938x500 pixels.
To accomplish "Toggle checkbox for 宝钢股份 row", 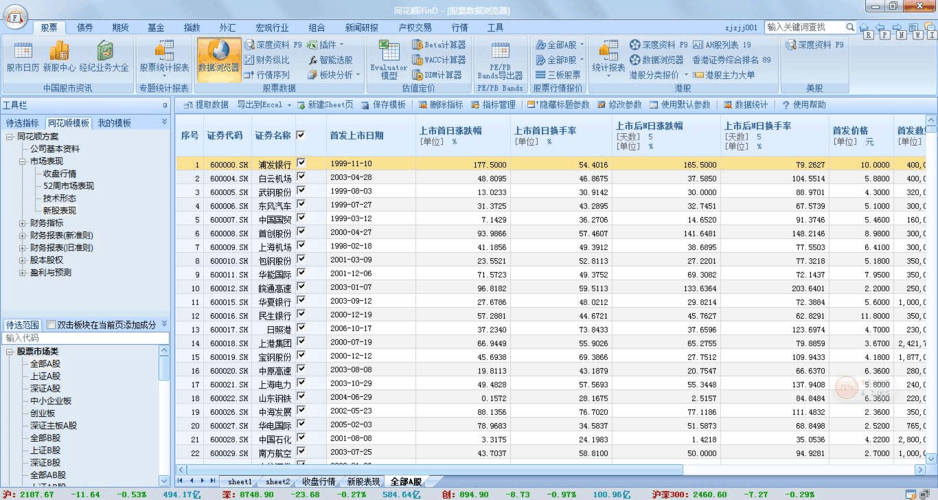I will [x=301, y=355].
